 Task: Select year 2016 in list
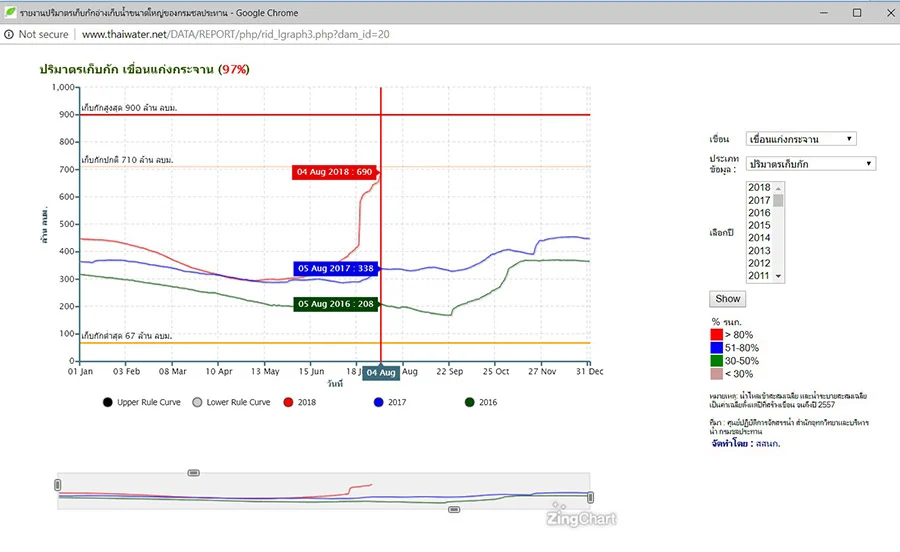(x=759, y=213)
